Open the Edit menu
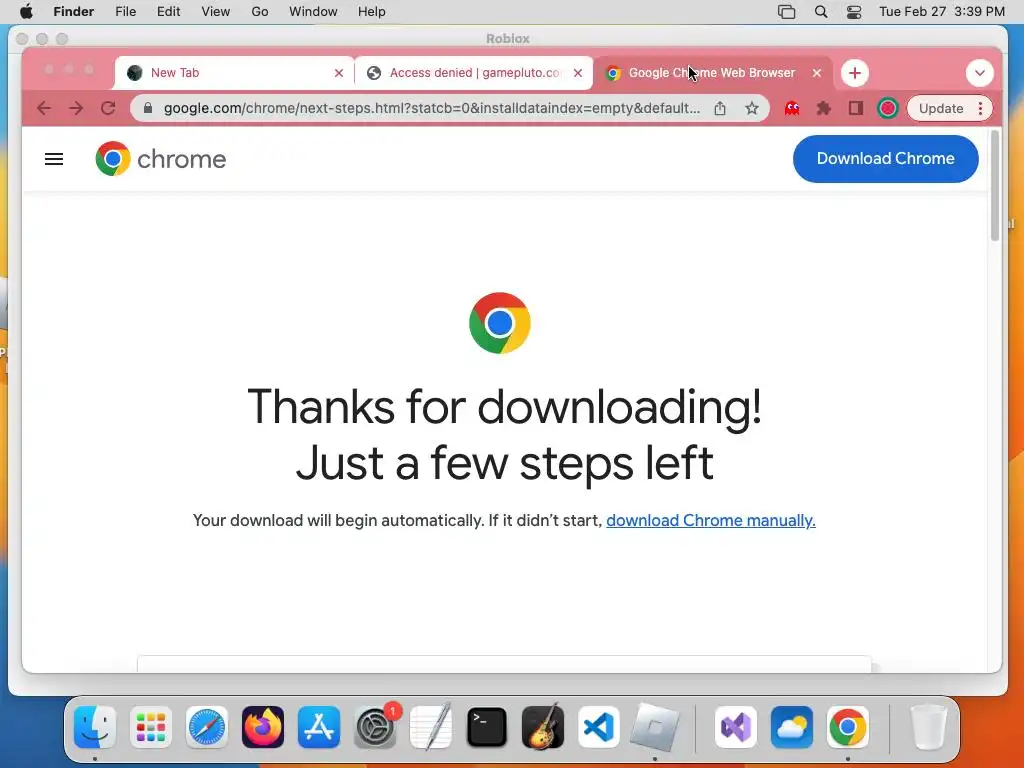Screen dimensions: 1024x768 click(168, 12)
